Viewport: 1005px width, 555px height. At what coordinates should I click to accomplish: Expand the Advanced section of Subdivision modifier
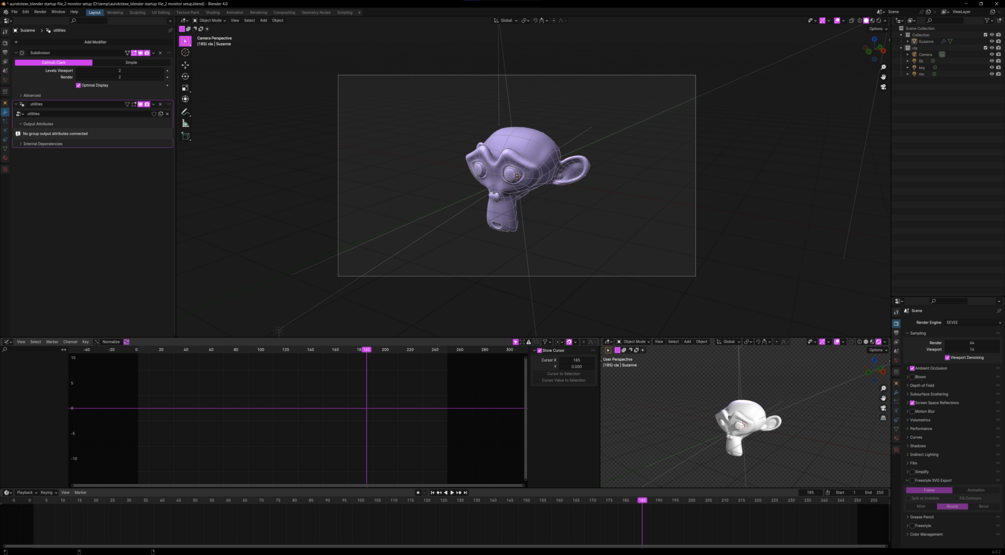(30, 95)
